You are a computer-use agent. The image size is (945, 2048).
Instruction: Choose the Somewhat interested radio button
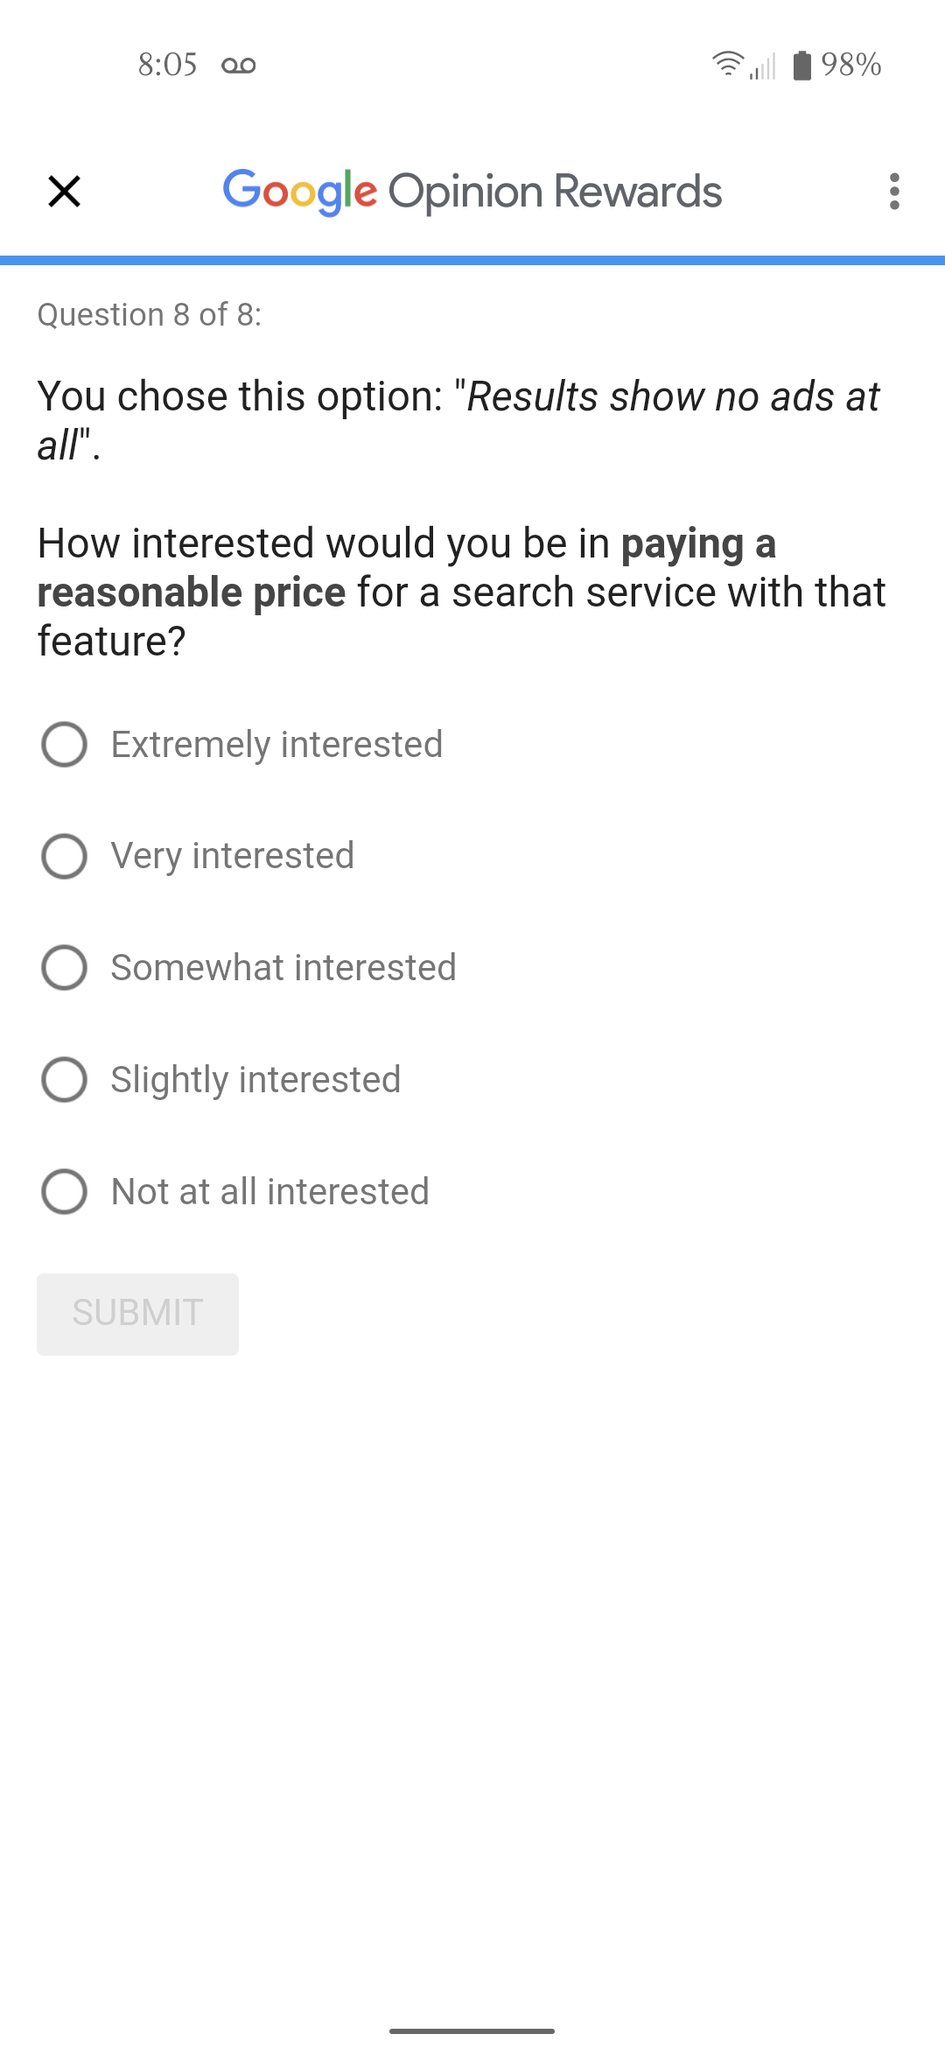pyautogui.click(x=64, y=968)
